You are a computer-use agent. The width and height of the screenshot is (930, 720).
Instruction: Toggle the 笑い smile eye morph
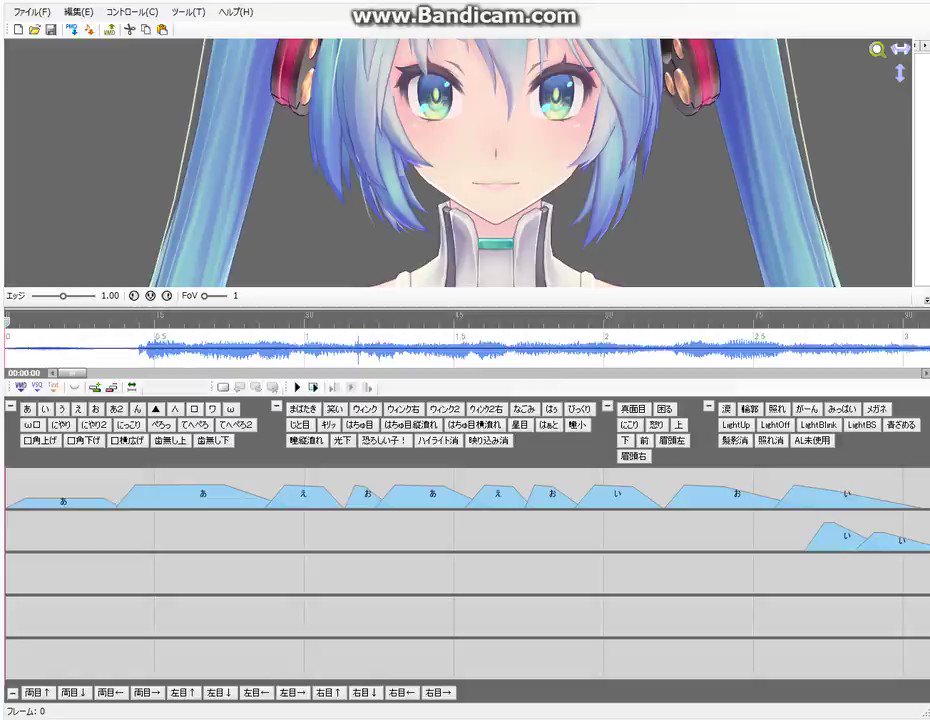click(x=335, y=409)
